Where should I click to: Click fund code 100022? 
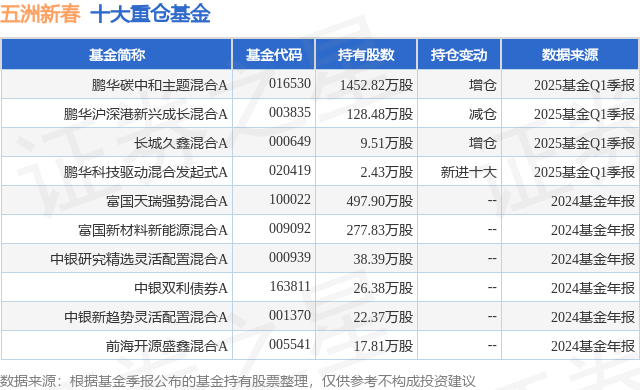pyautogui.click(x=290, y=199)
